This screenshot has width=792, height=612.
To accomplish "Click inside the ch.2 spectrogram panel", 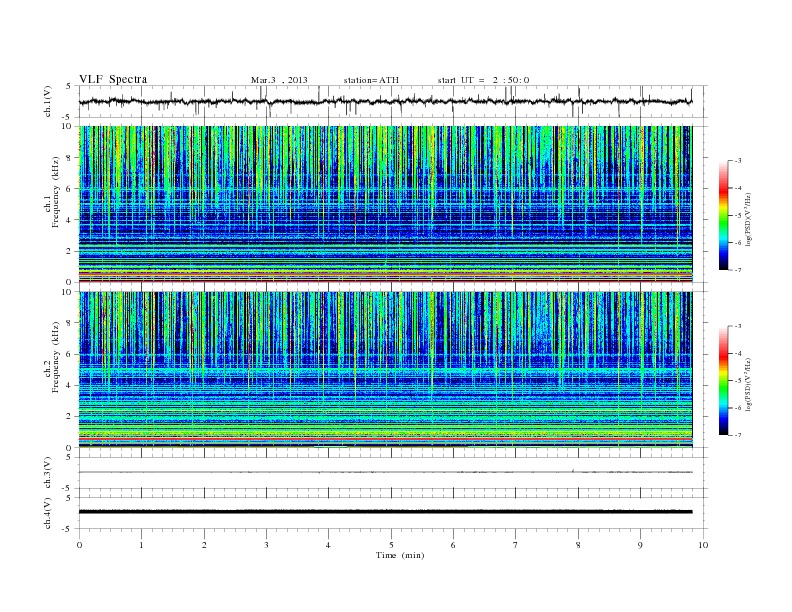I will click(x=386, y=370).
